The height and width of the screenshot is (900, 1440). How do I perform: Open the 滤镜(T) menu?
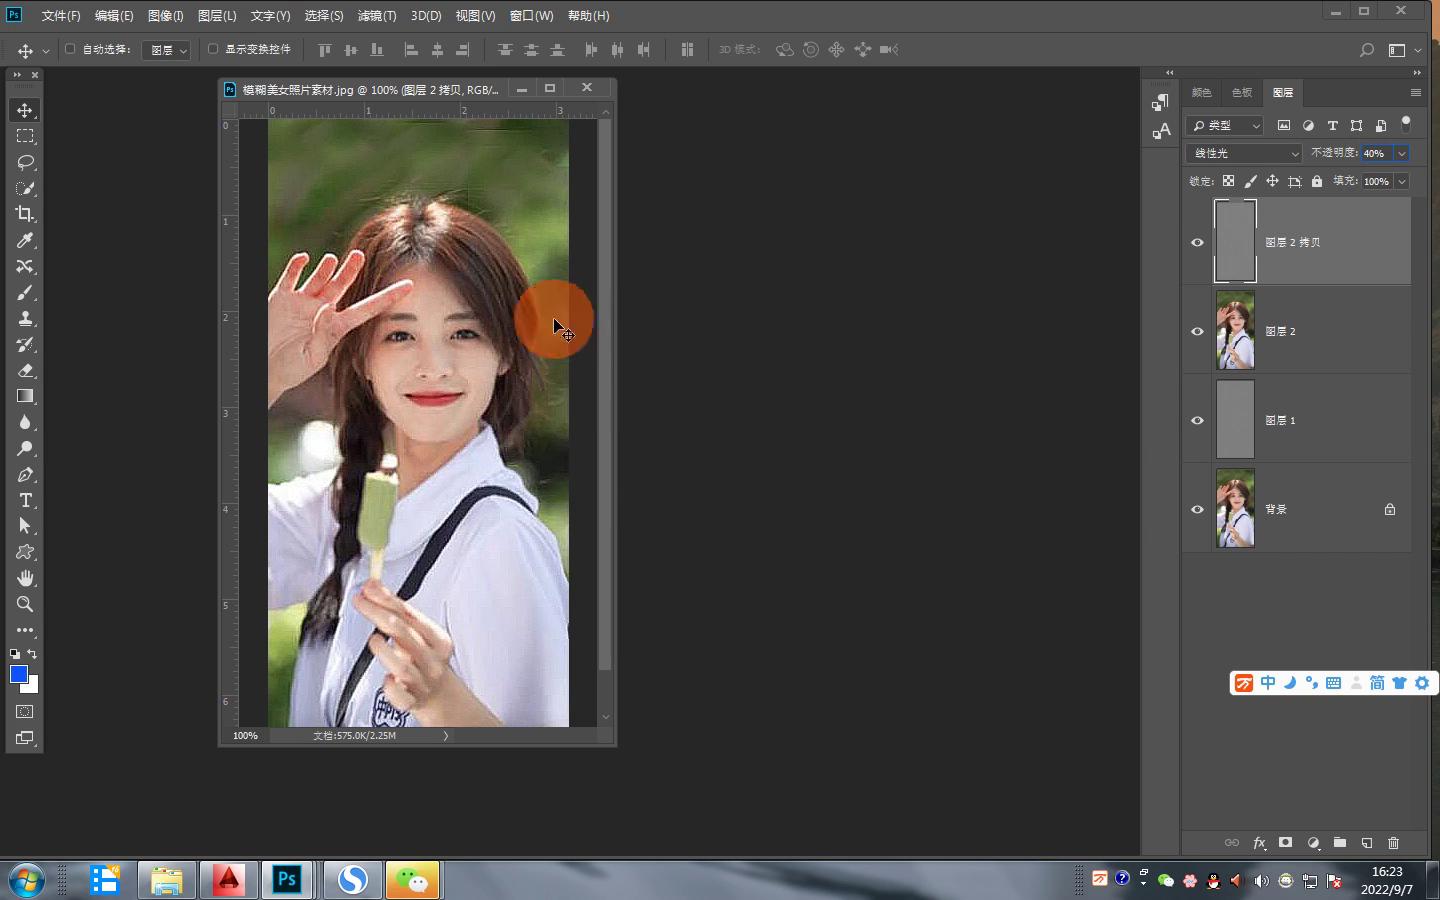click(377, 16)
